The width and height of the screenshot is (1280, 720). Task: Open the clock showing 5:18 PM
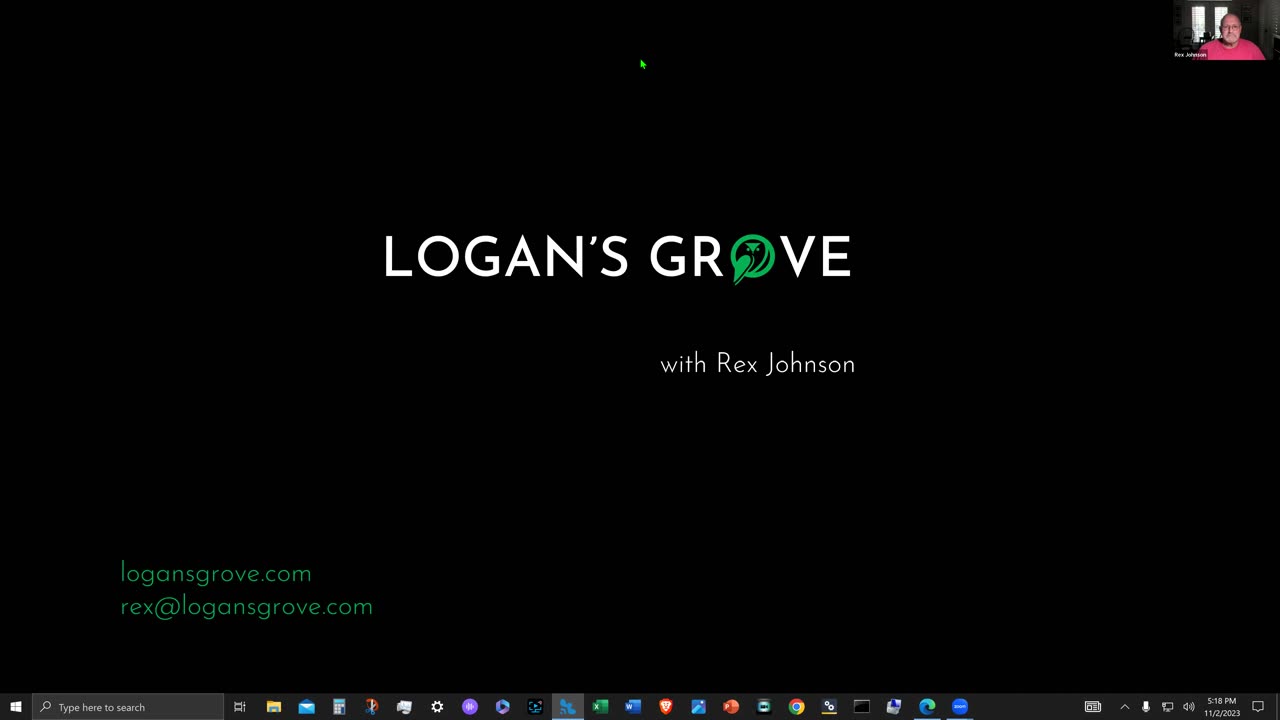(1222, 707)
